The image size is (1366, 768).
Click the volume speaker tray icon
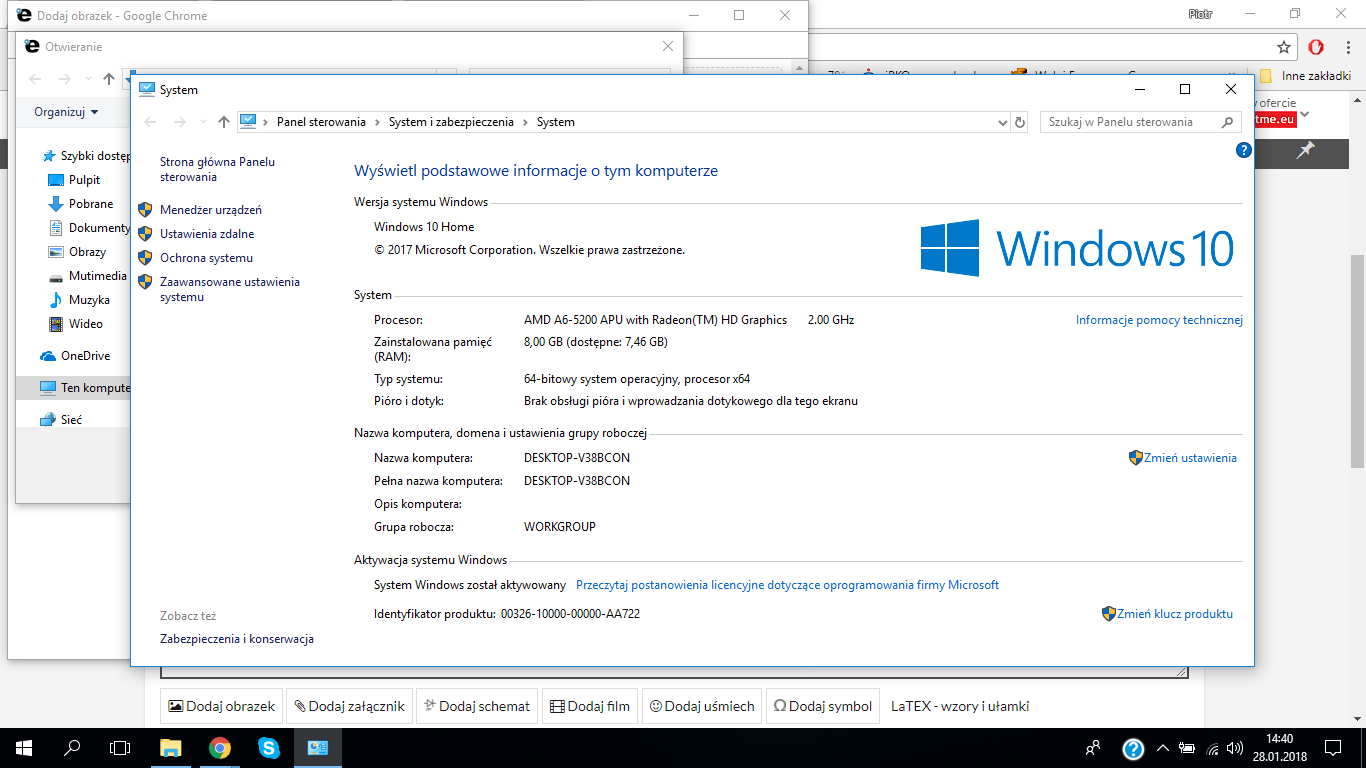tap(1236, 748)
